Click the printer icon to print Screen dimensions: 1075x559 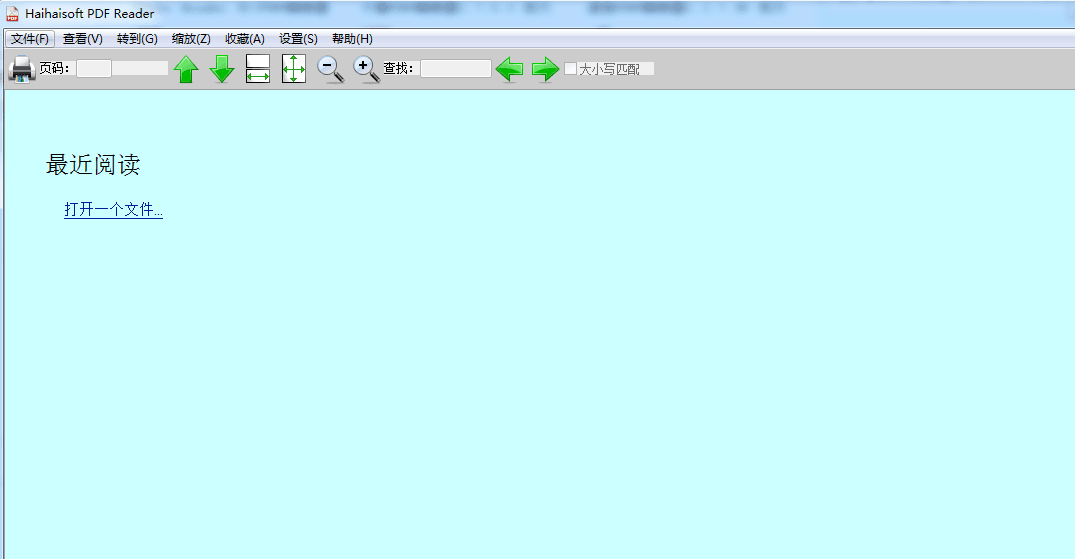point(22,69)
